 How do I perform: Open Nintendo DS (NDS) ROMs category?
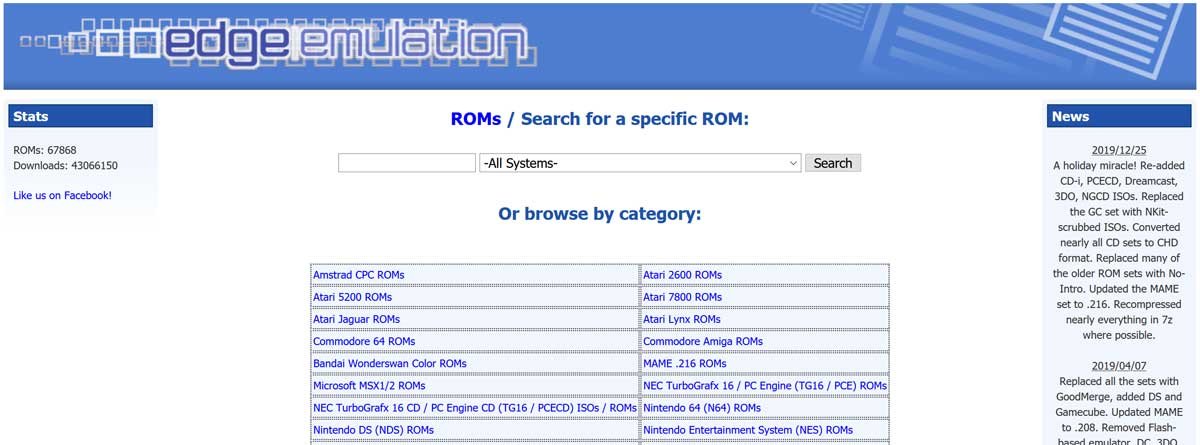pos(374,430)
